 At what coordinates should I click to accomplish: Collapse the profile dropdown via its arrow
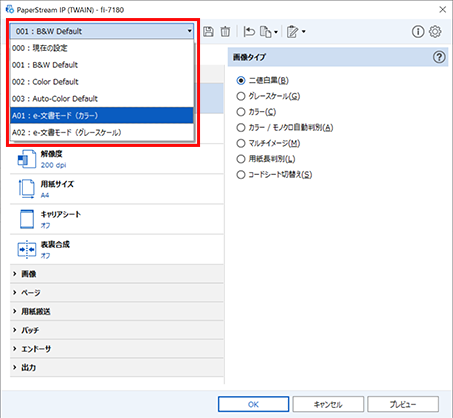point(189,31)
